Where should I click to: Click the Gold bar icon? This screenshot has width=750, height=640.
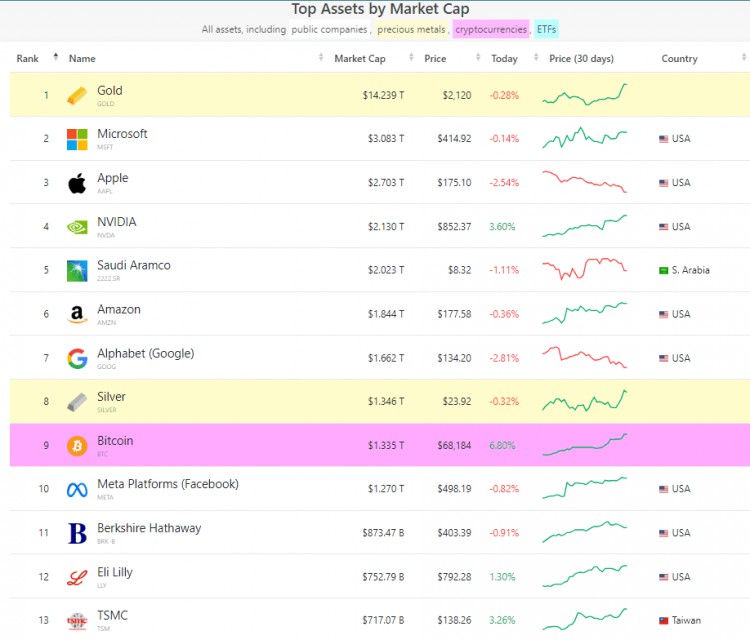pyautogui.click(x=77, y=96)
